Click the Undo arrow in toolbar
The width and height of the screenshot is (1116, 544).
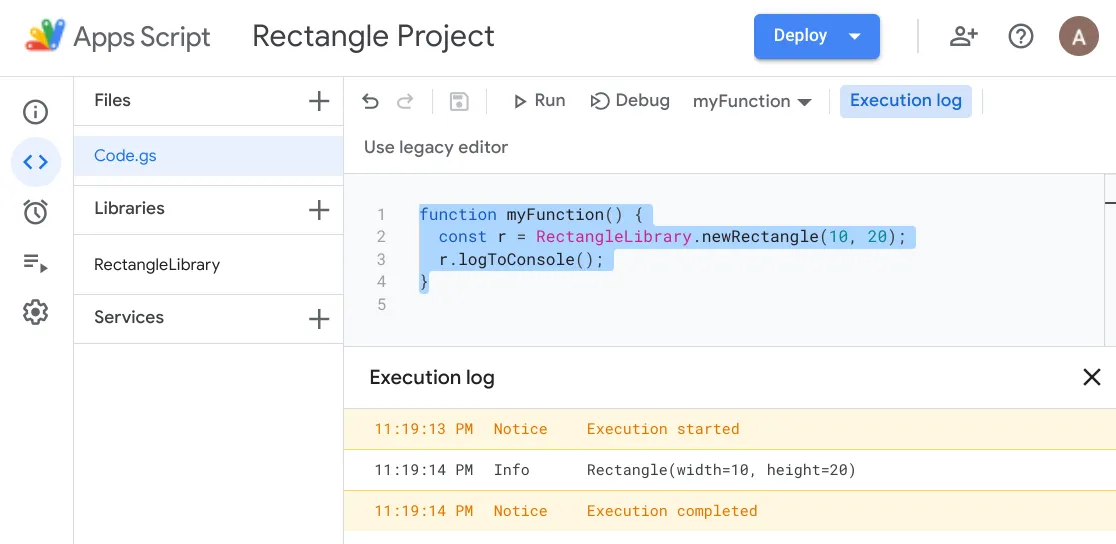pos(370,101)
